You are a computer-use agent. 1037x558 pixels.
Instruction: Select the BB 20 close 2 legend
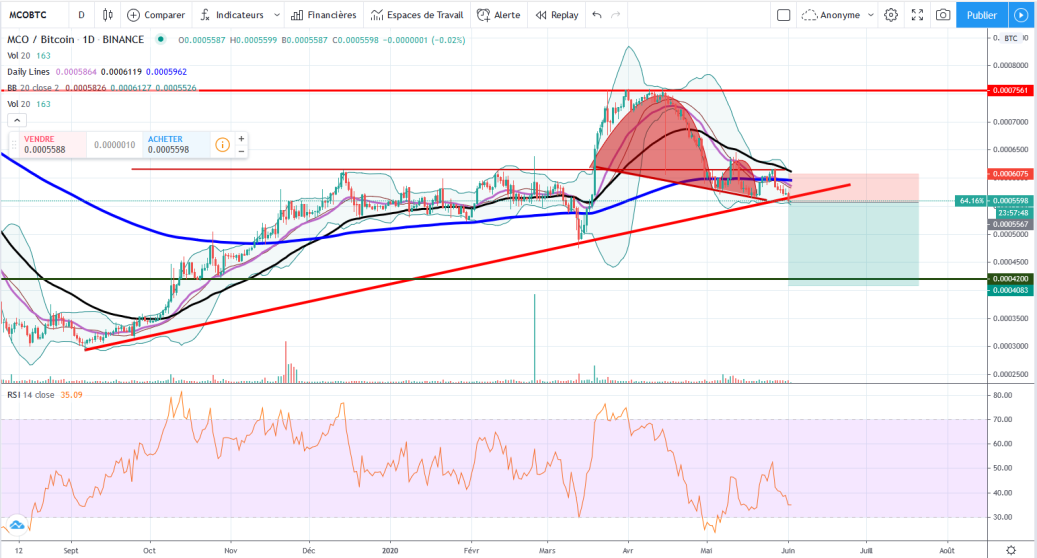click(x=33, y=88)
